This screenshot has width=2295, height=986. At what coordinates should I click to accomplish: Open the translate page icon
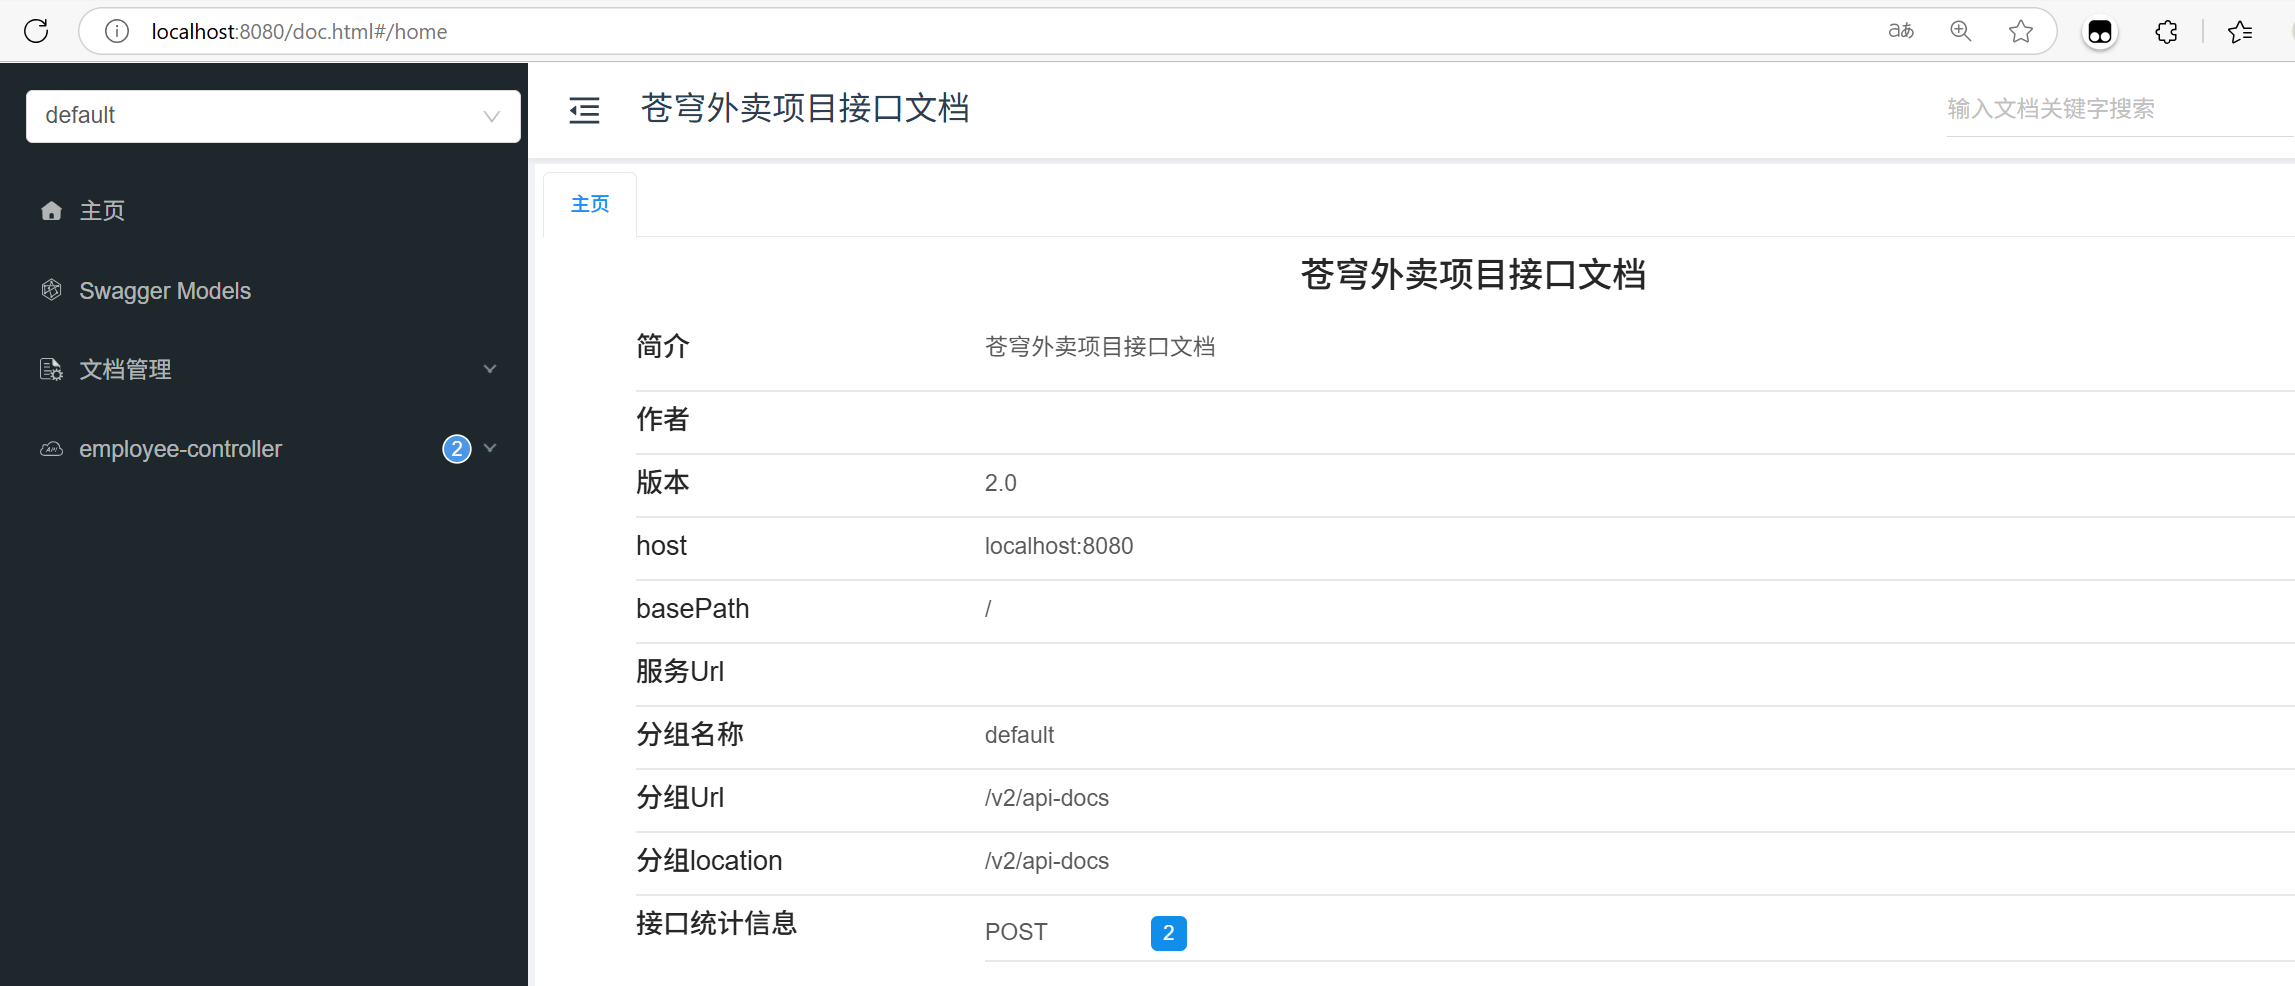pyautogui.click(x=1901, y=31)
